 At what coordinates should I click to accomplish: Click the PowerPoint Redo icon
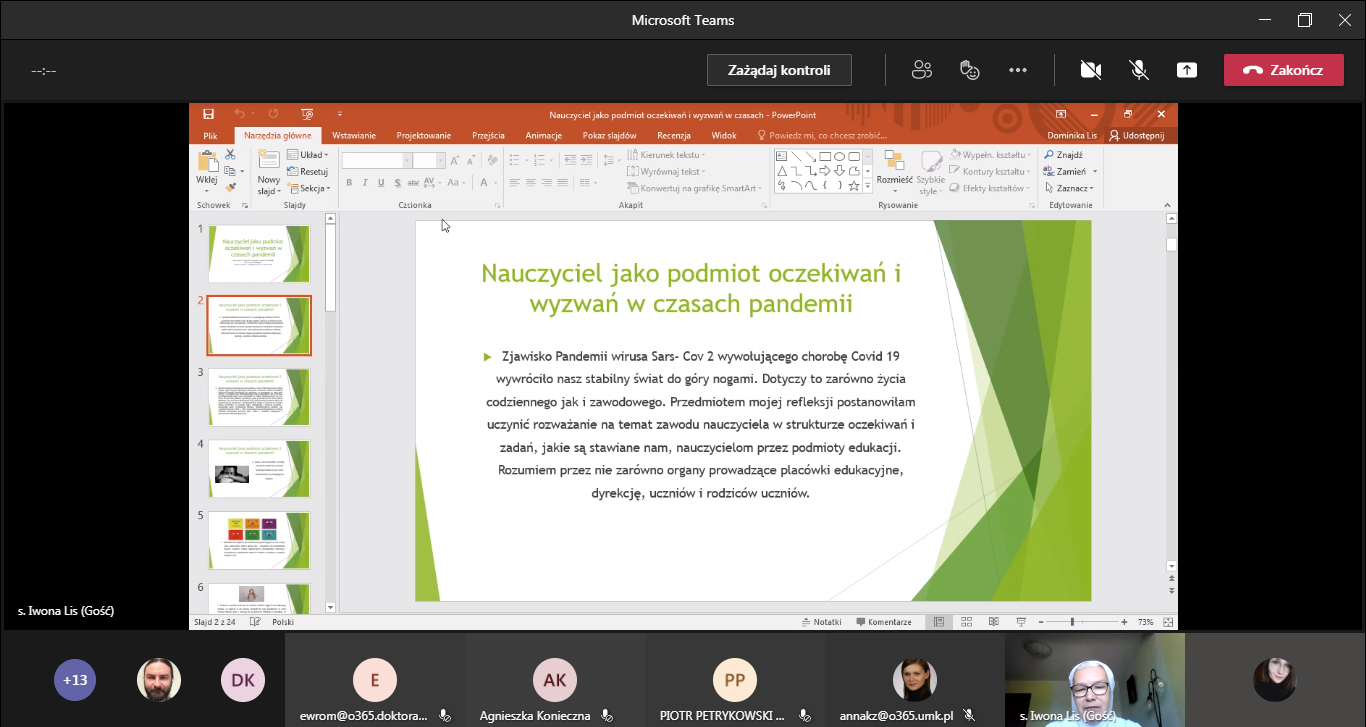[x=273, y=114]
